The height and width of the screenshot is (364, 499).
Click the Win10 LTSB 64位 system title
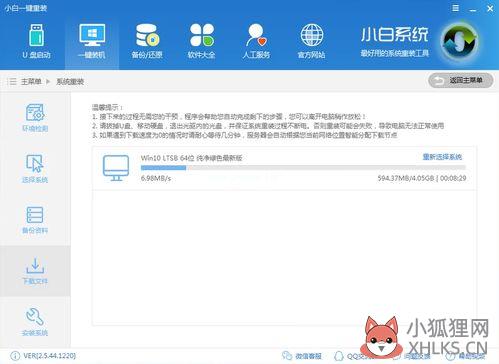coord(191,158)
